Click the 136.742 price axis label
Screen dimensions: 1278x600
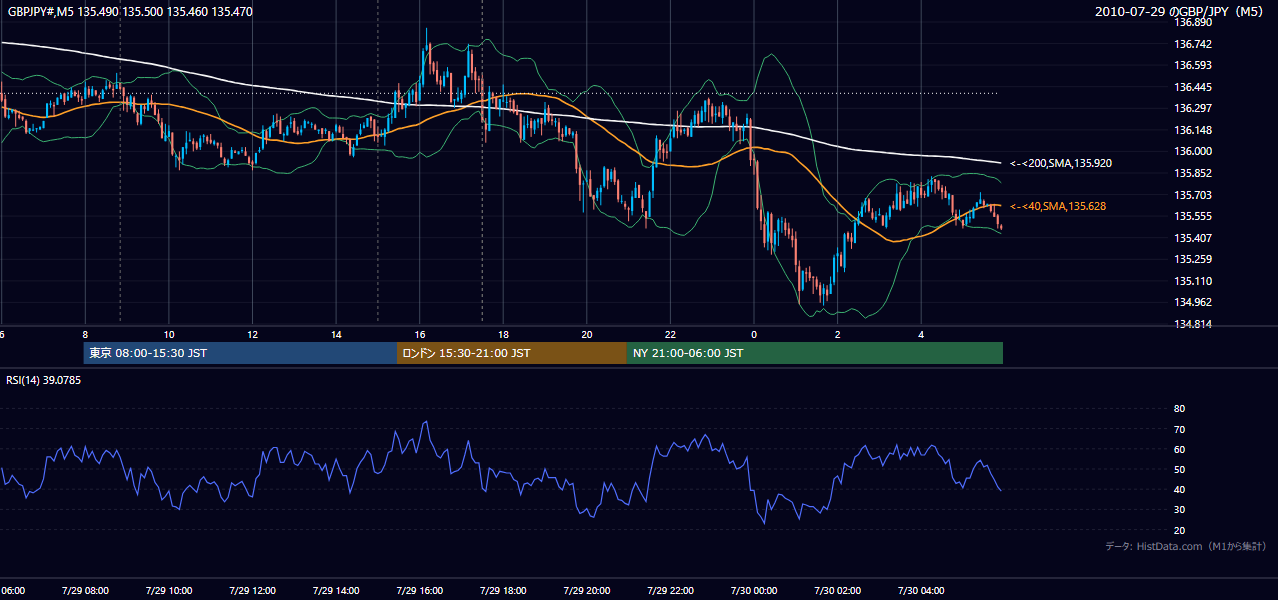1193,44
